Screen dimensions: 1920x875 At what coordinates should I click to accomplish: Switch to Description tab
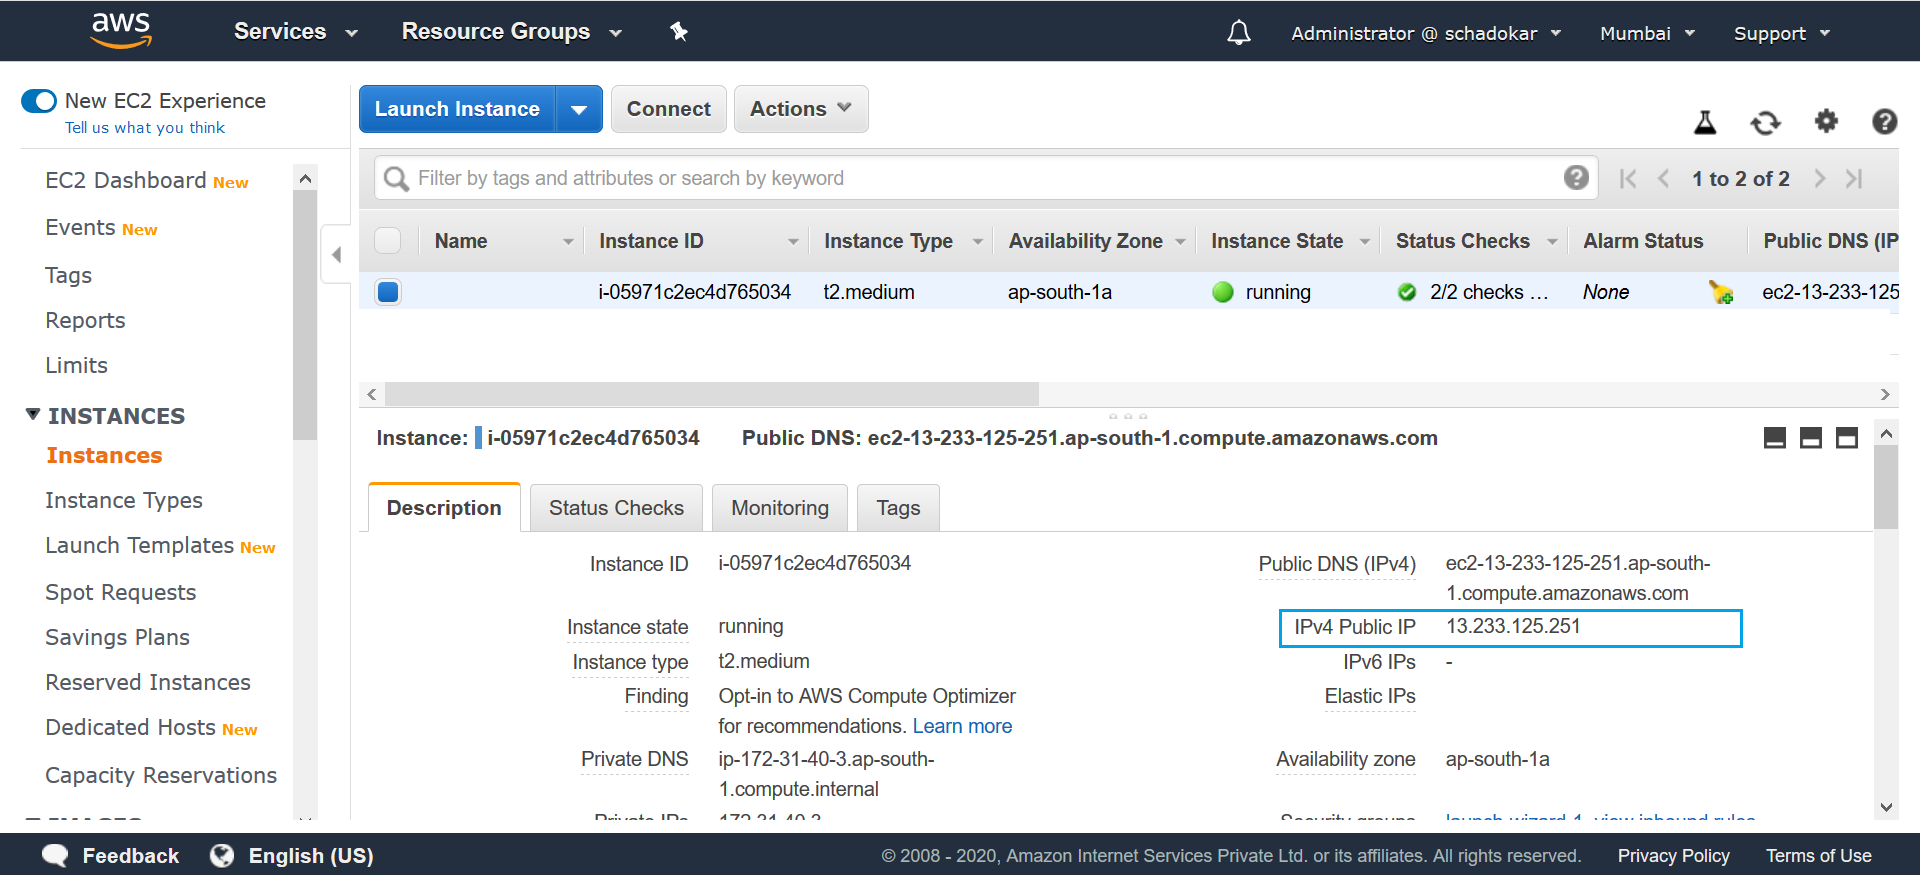(x=444, y=508)
